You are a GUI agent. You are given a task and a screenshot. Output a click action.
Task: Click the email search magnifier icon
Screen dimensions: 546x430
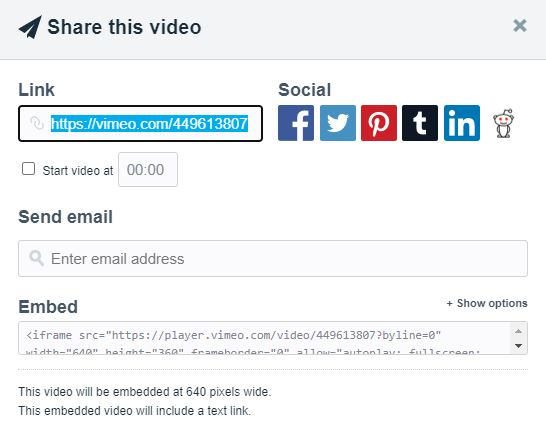coord(36,258)
